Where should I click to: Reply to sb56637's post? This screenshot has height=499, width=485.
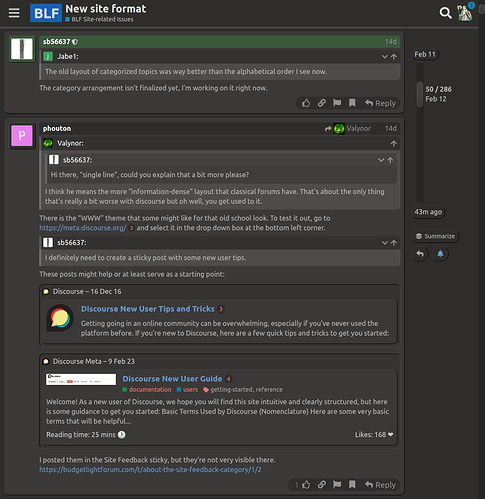(380, 103)
